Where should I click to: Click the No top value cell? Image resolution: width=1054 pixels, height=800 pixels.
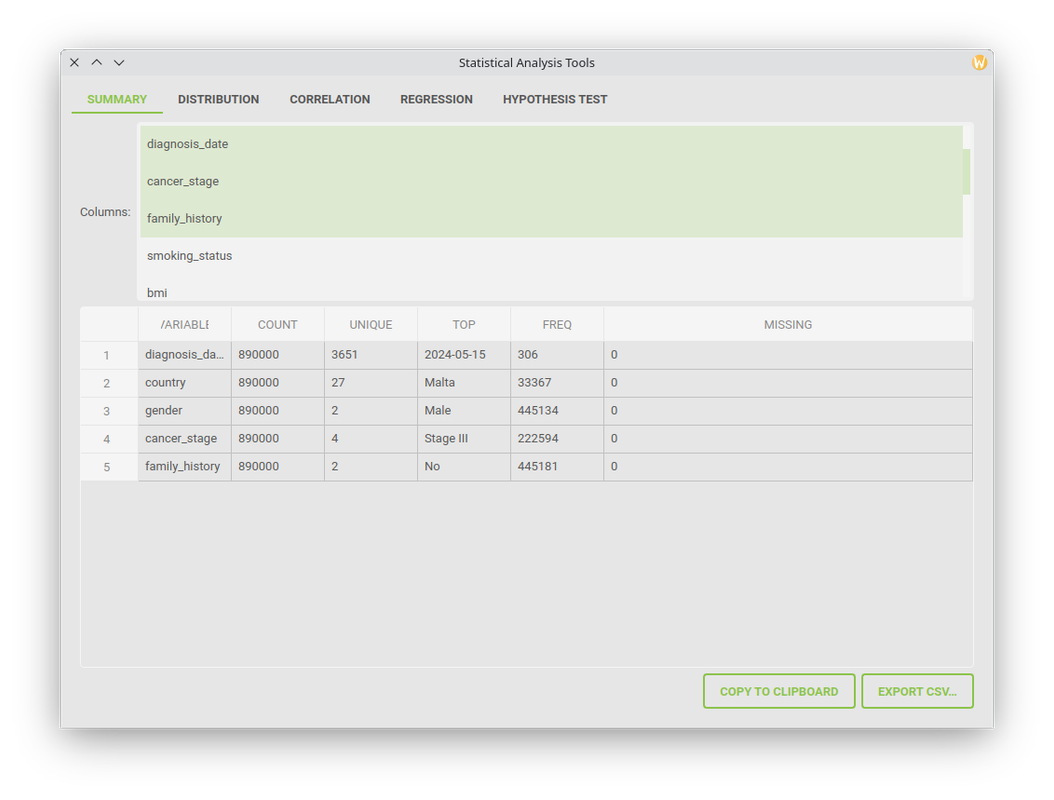click(464, 467)
